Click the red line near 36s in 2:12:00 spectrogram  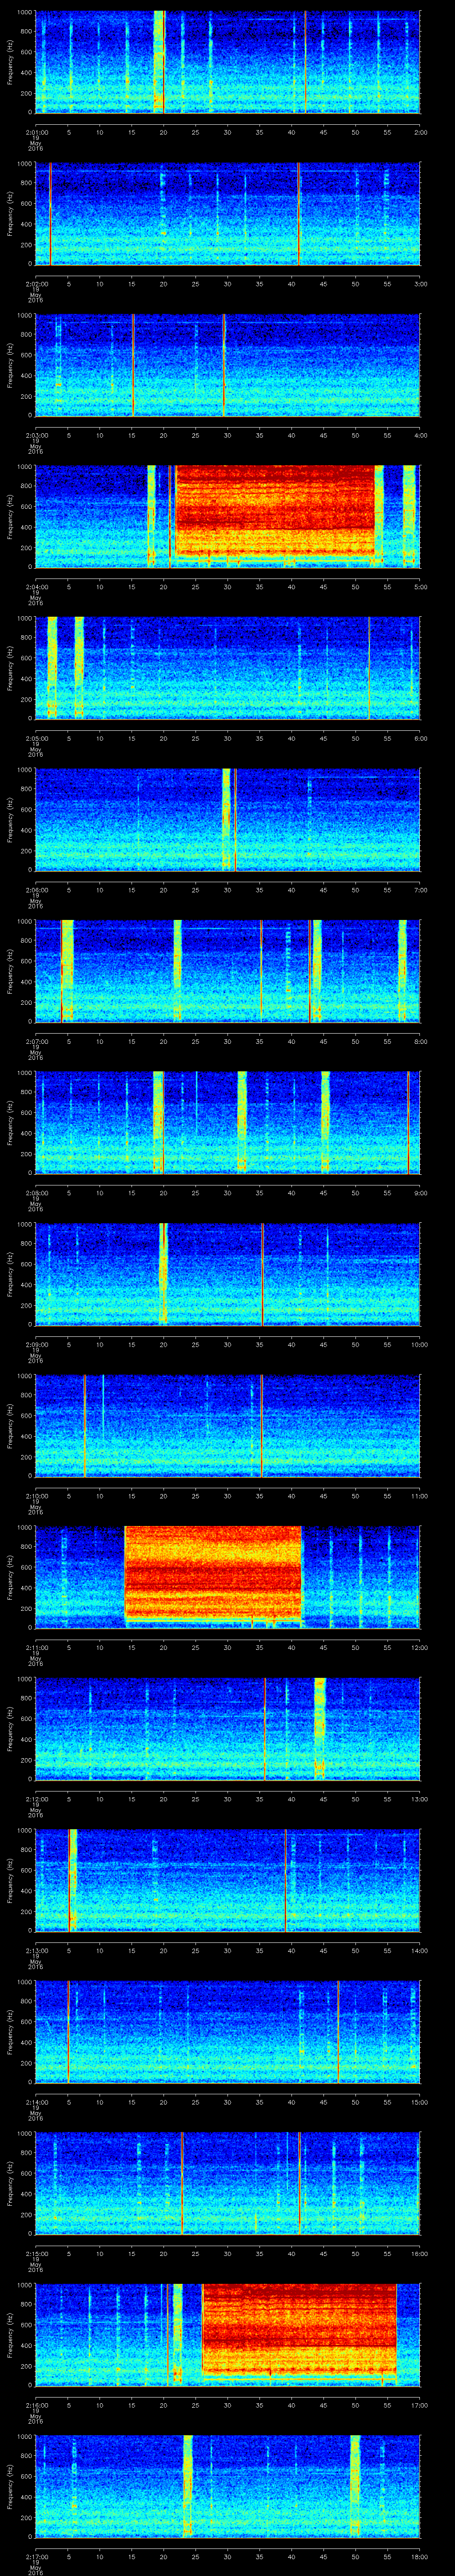(x=265, y=1729)
